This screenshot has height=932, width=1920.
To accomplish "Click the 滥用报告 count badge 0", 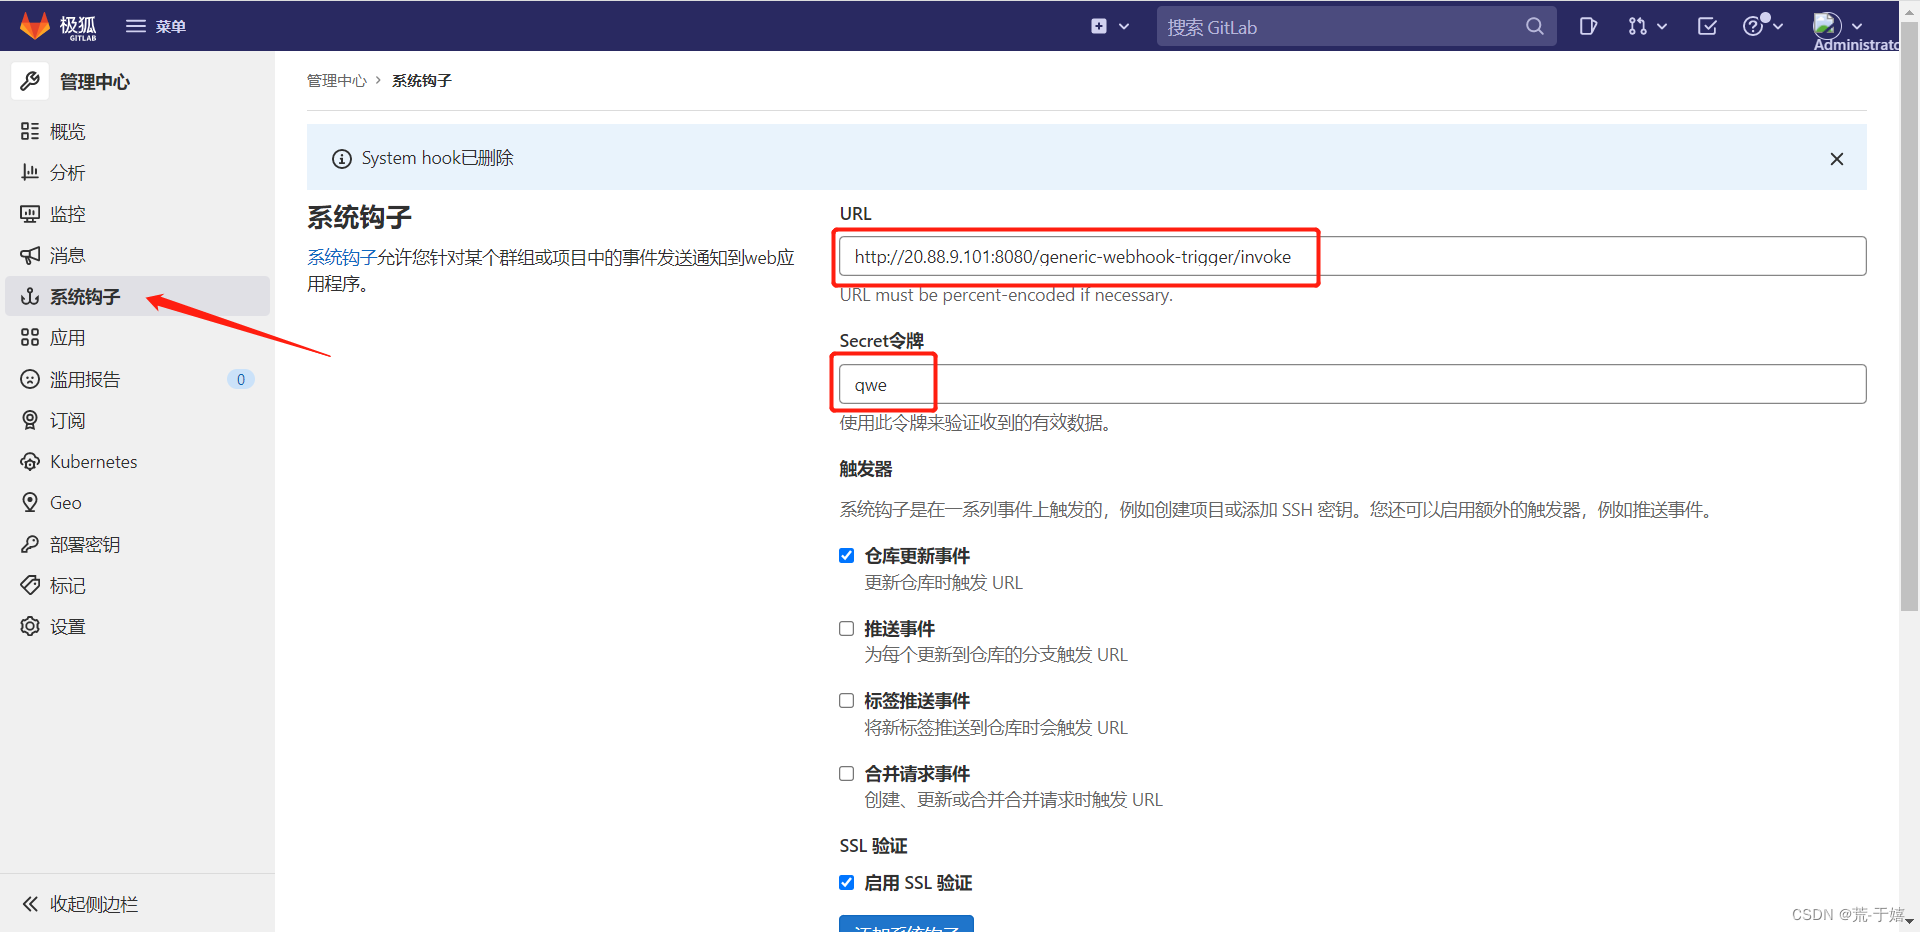I will pyautogui.click(x=241, y=379).
